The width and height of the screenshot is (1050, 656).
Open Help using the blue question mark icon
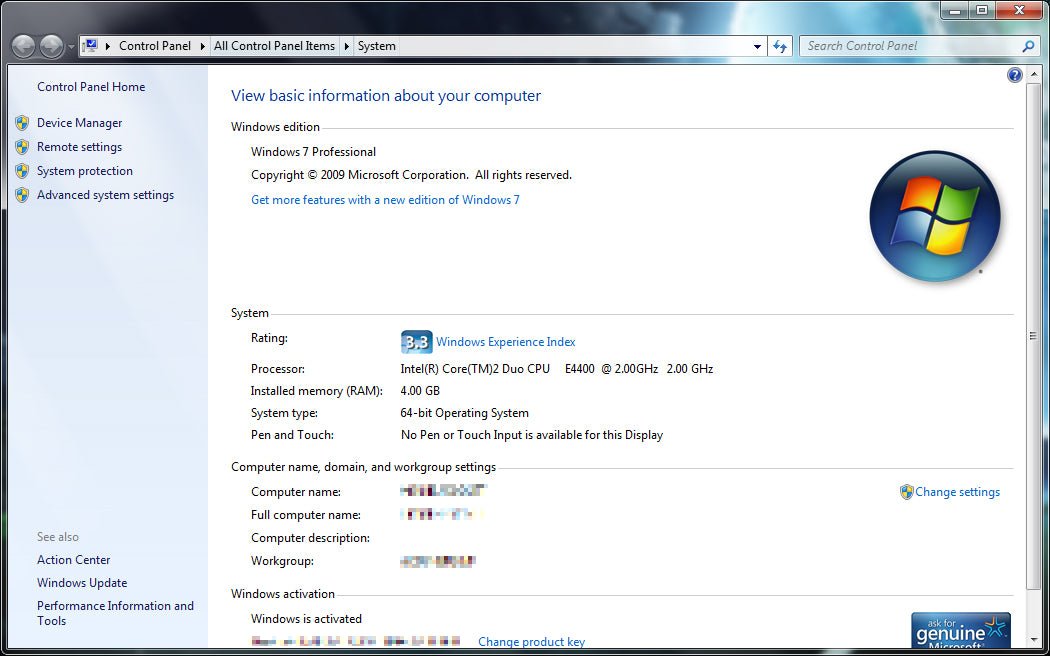pos(1014,74)
